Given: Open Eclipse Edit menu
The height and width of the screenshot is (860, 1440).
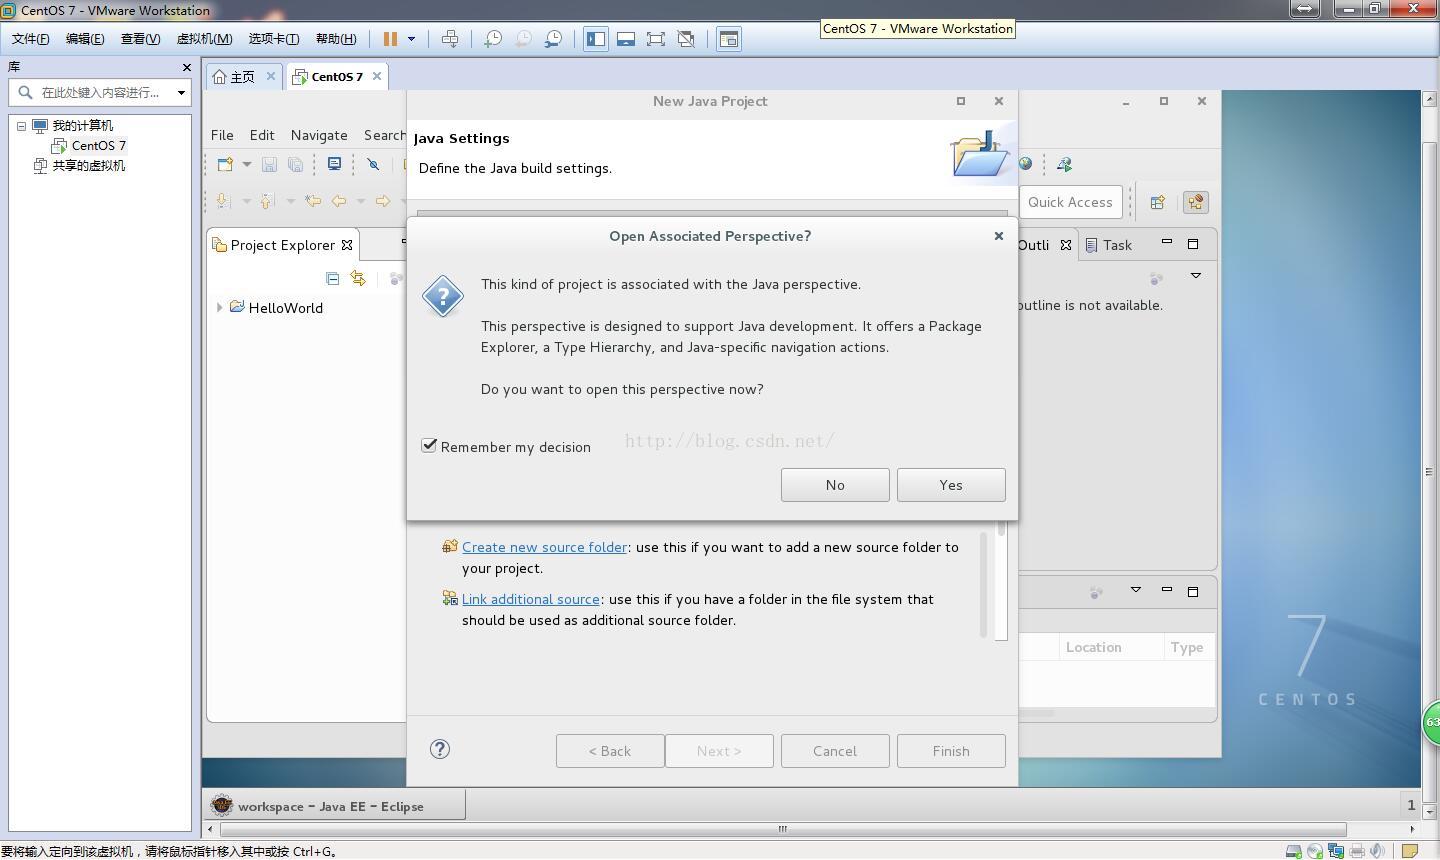Looking at the screenshot, I should tap(262, 135).
